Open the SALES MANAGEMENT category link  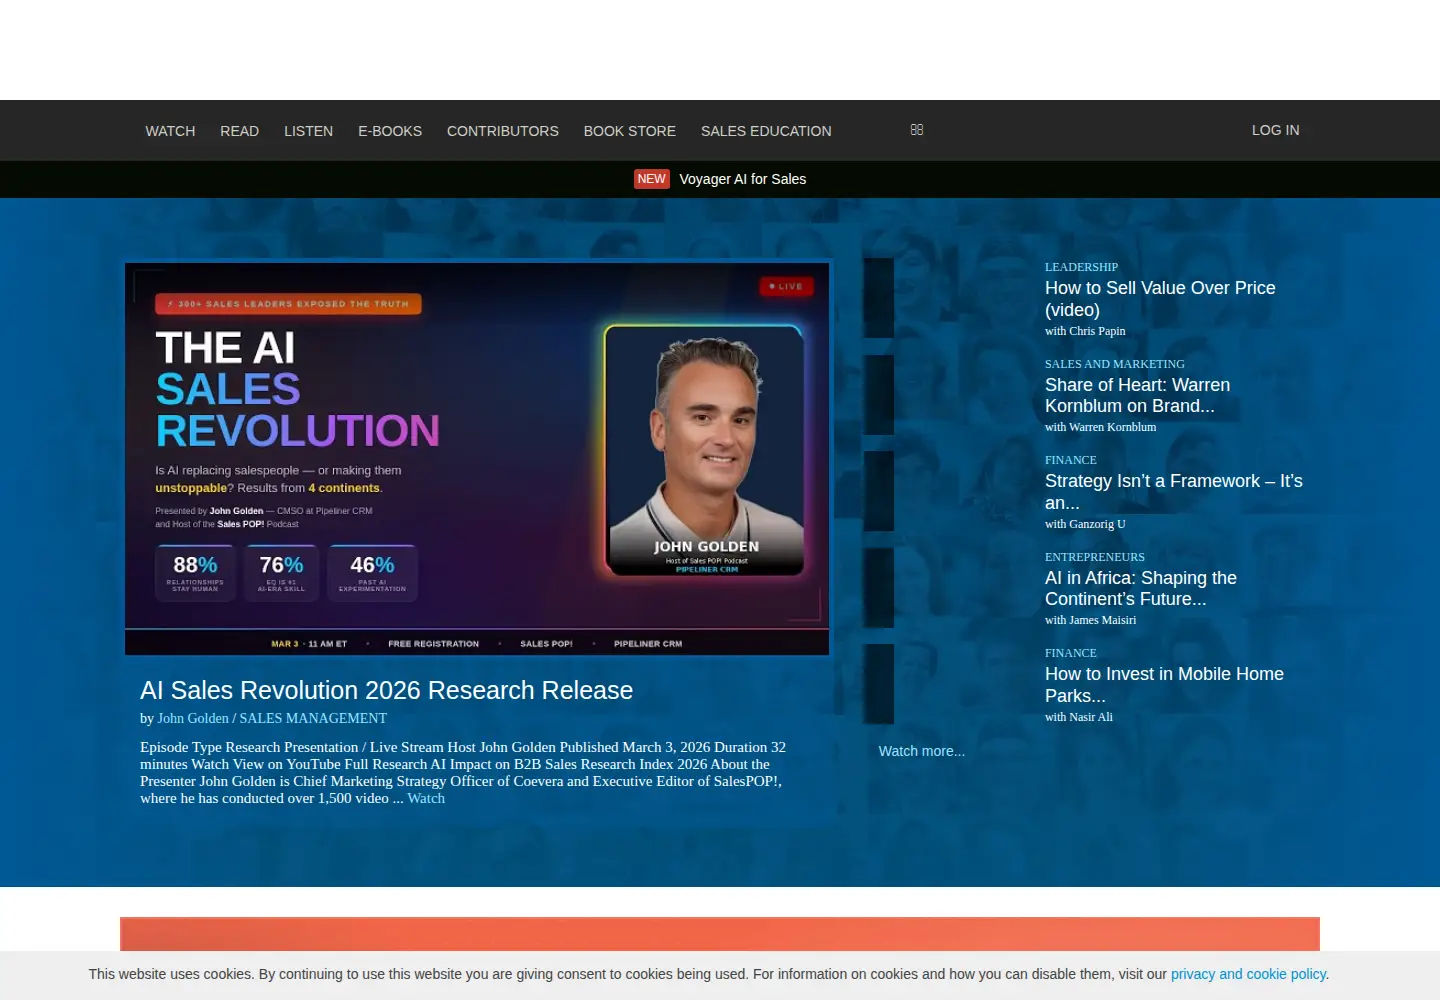click(x=313, y=718)
